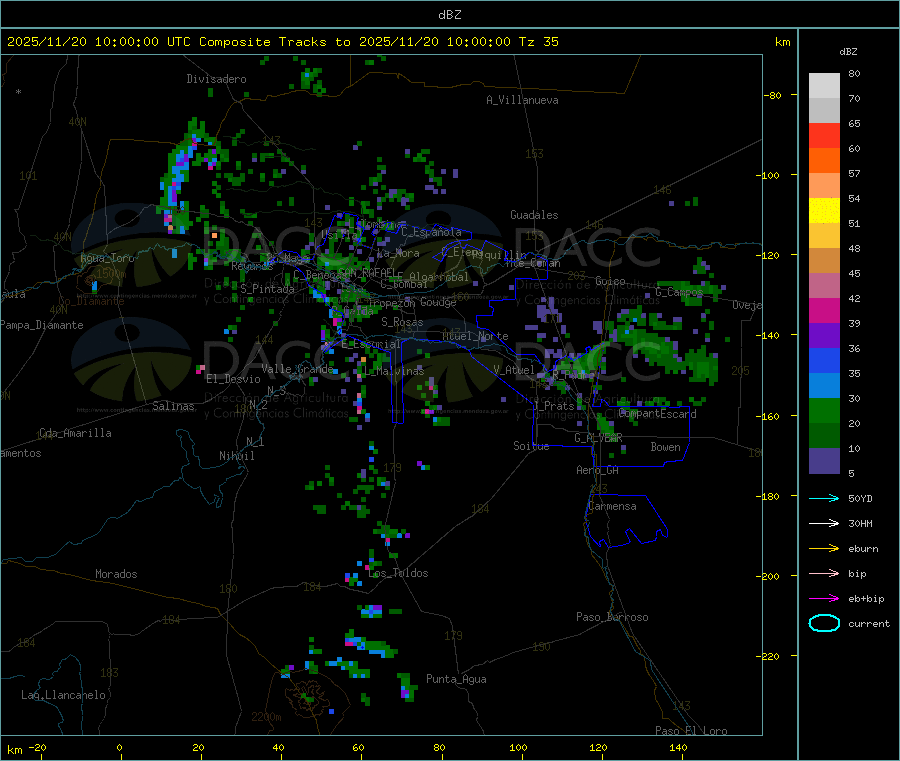This screenshot has height=761, width=900.
Task: Click the J_Prats map label
Action: (x=554, y=406)
